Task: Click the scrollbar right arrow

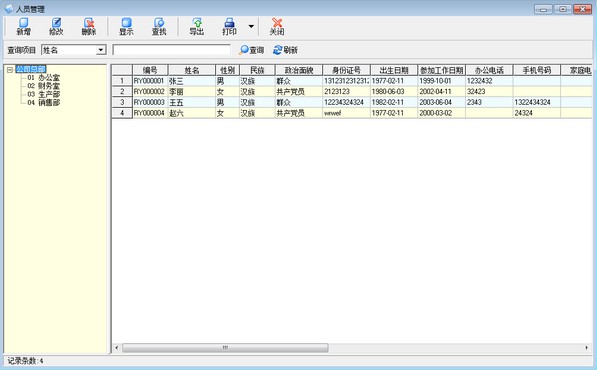Action: 587,348
